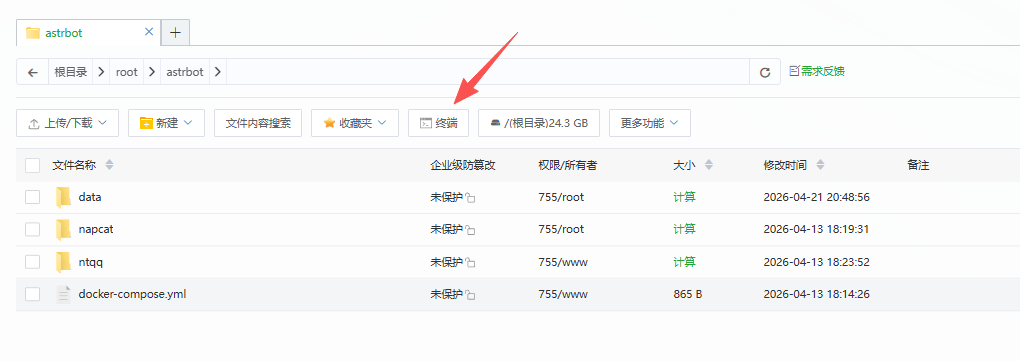Expand chevron after root breadcrumb

click(x=152, y=72)
